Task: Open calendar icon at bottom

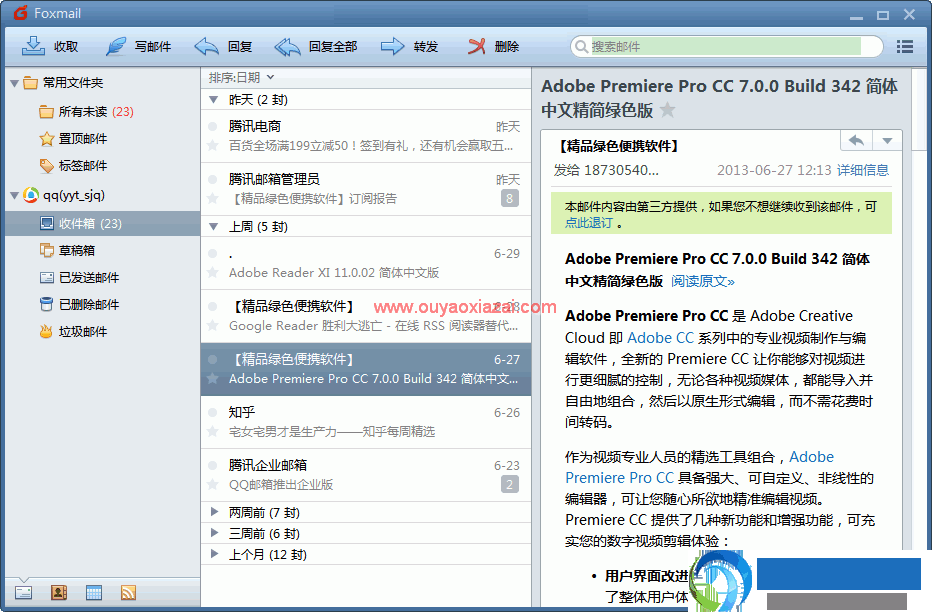Action: (x=93, y=592)
